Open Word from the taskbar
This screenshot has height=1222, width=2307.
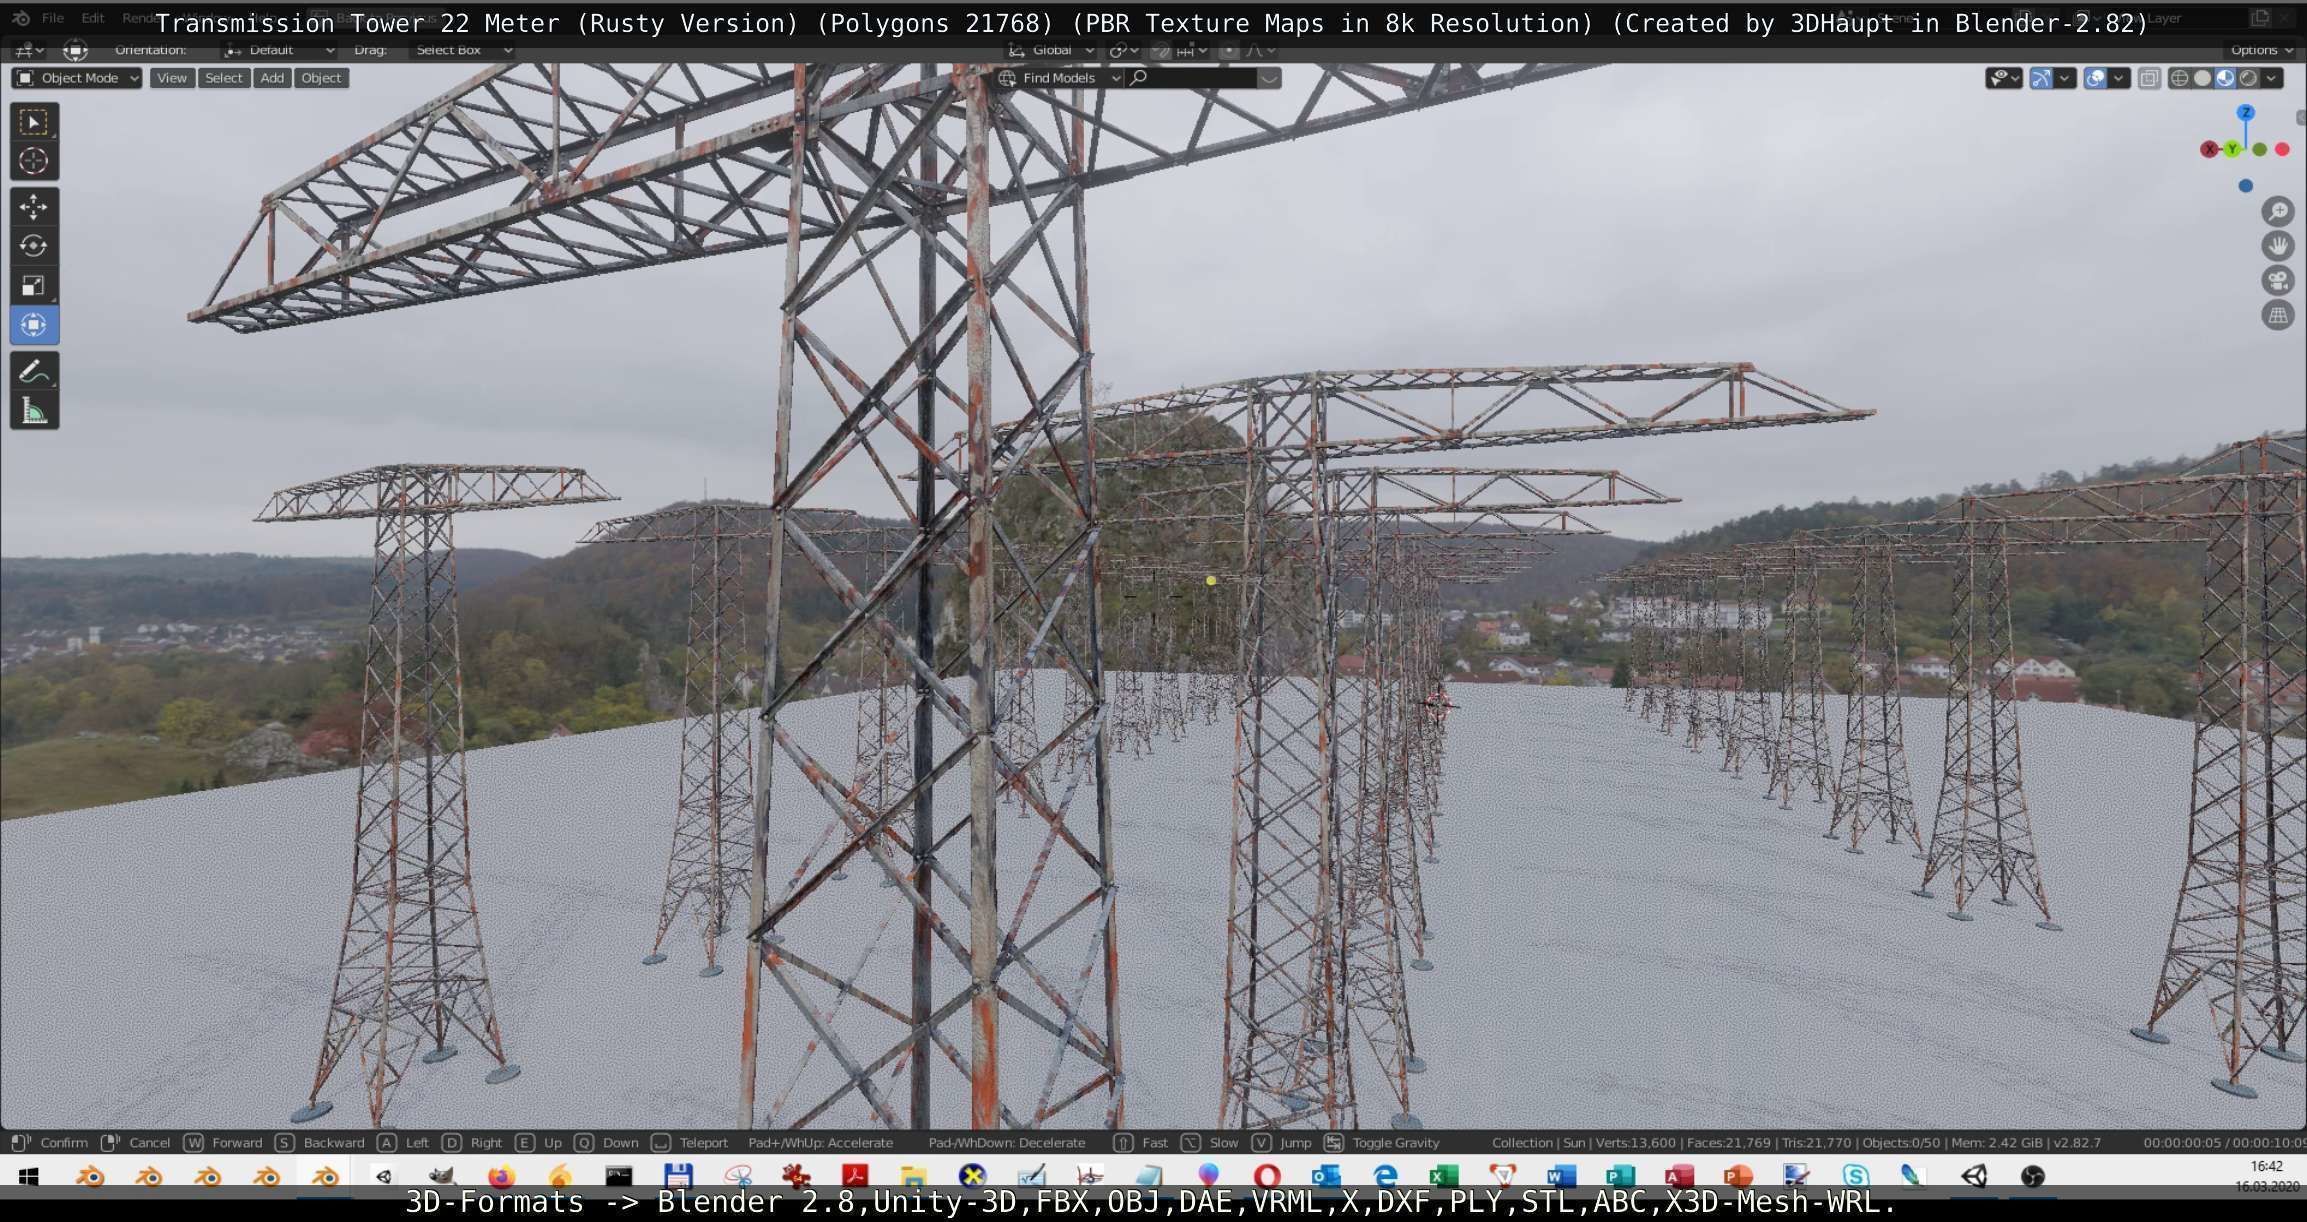tap(1561, 1176)
